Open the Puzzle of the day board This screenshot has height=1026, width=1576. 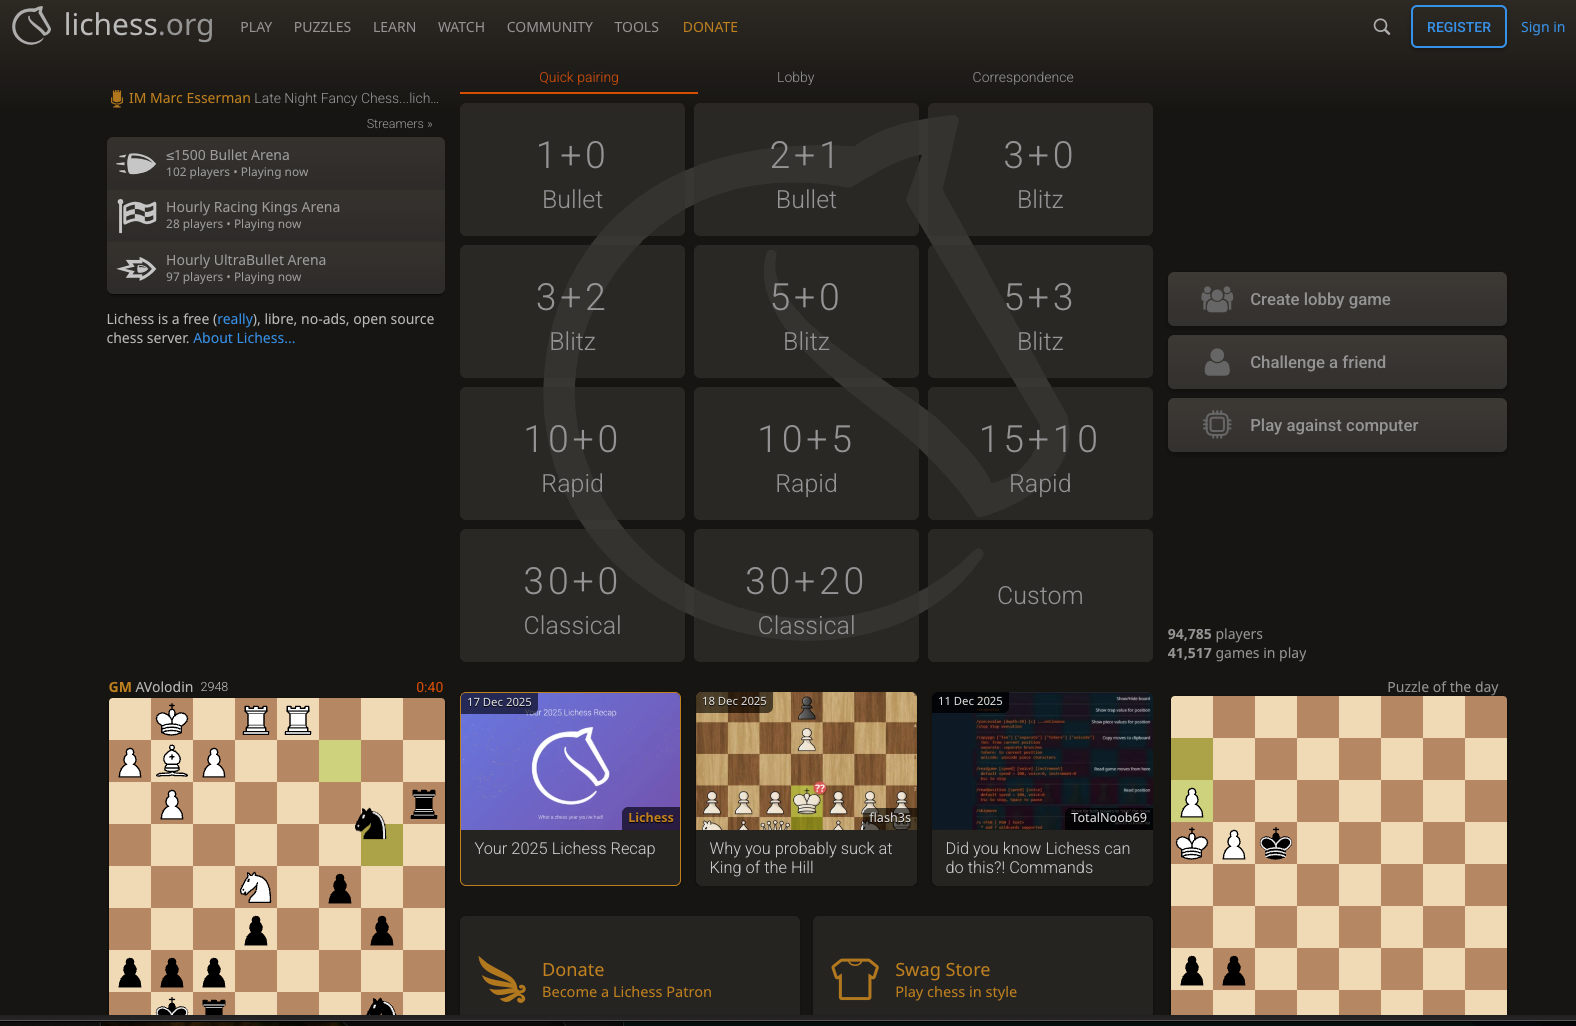pos(1338,855)
